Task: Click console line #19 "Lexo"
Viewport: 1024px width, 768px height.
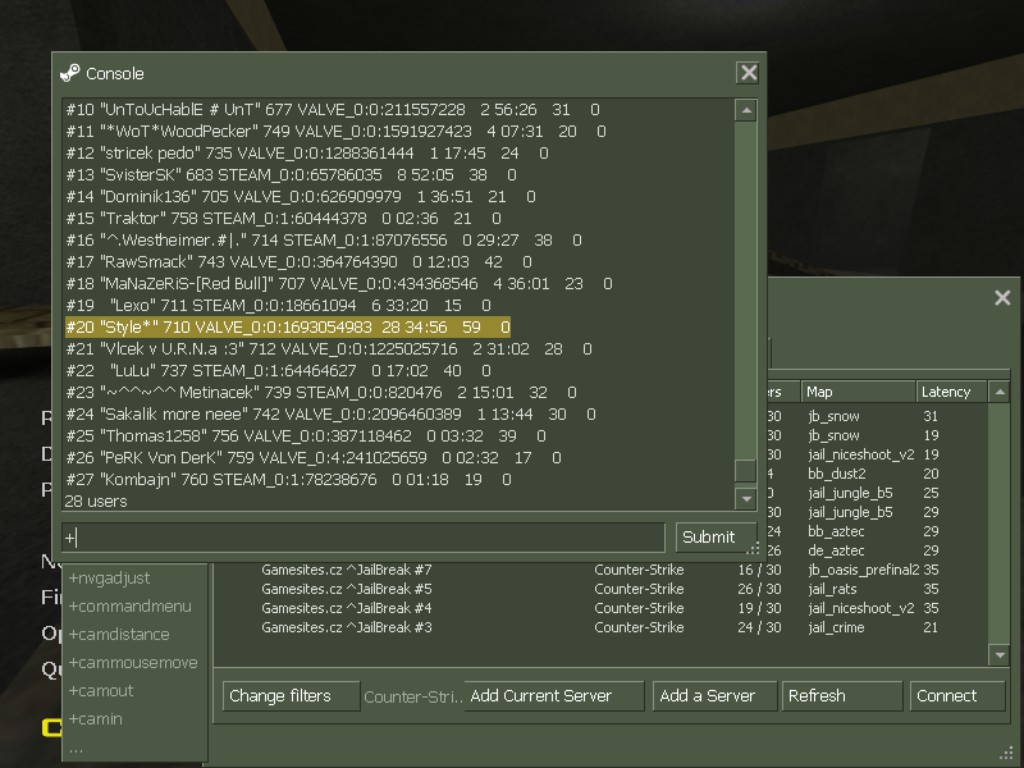Action: coord(278,306)
